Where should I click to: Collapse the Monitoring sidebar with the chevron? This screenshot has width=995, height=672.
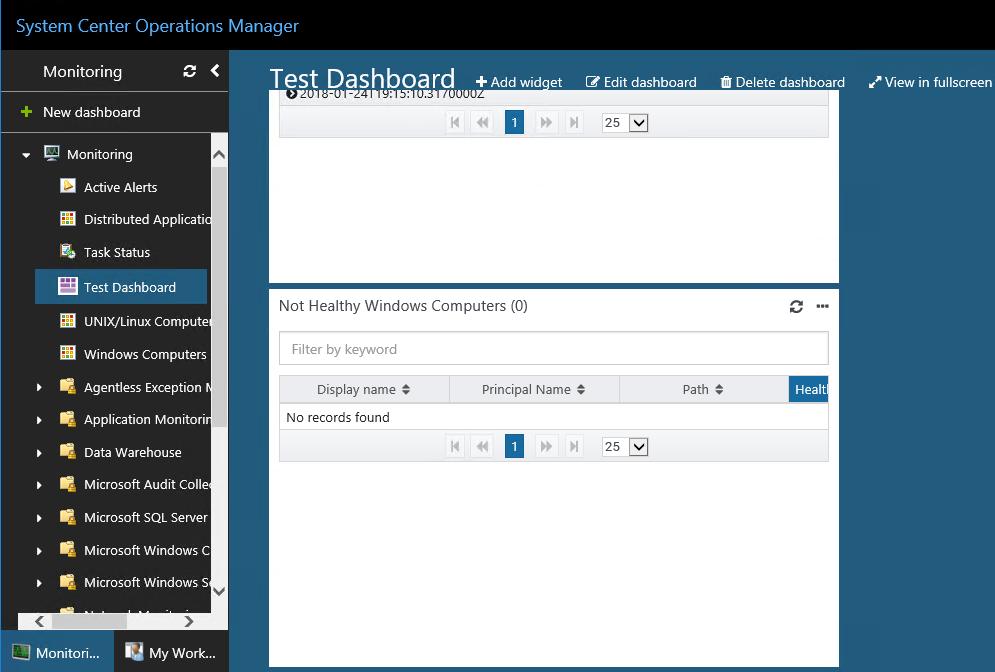tap(215, 70)
